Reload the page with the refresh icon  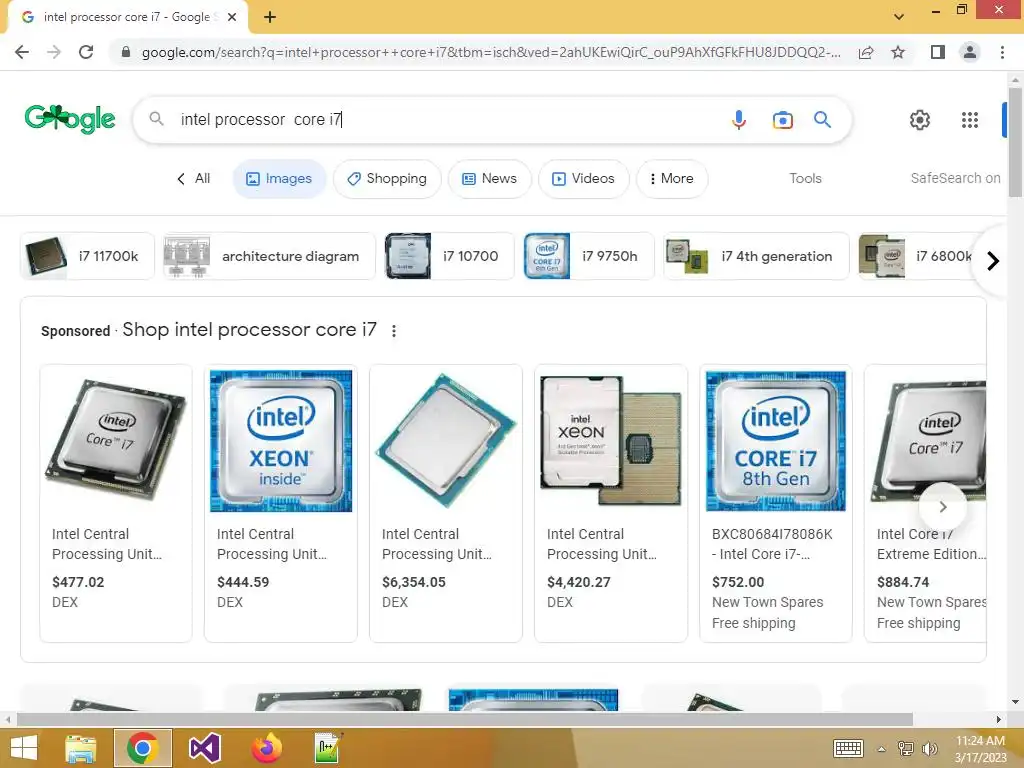[x=86, y=52]
